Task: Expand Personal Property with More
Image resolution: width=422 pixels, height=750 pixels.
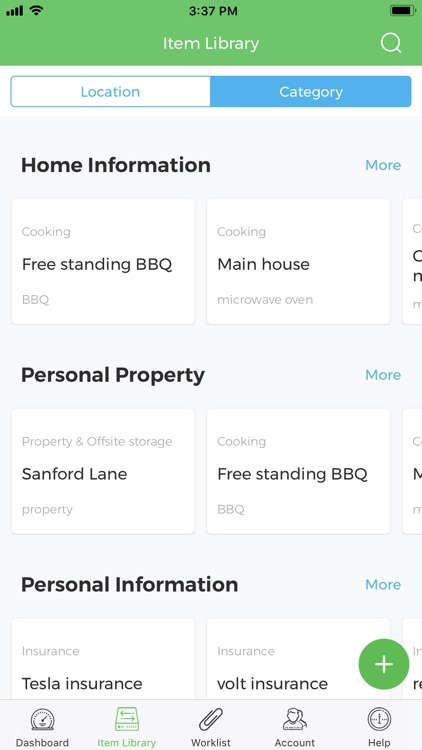Action: [383, 375]
